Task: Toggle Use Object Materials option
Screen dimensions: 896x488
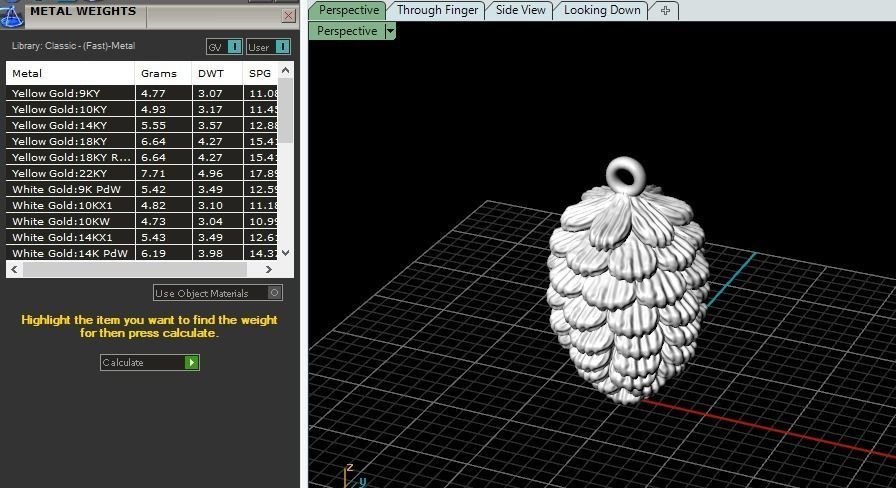Action: [218, 293]
